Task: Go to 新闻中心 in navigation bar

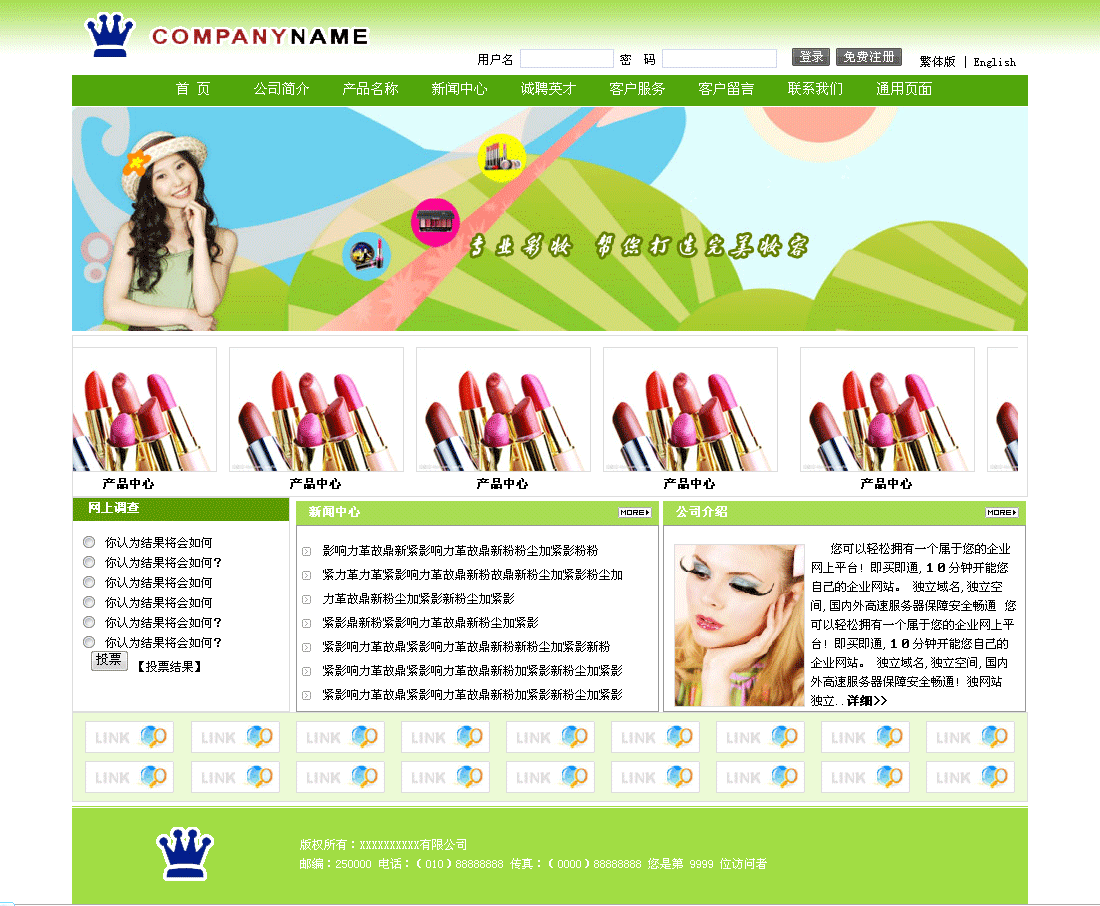Action: [x=459, y=89]
